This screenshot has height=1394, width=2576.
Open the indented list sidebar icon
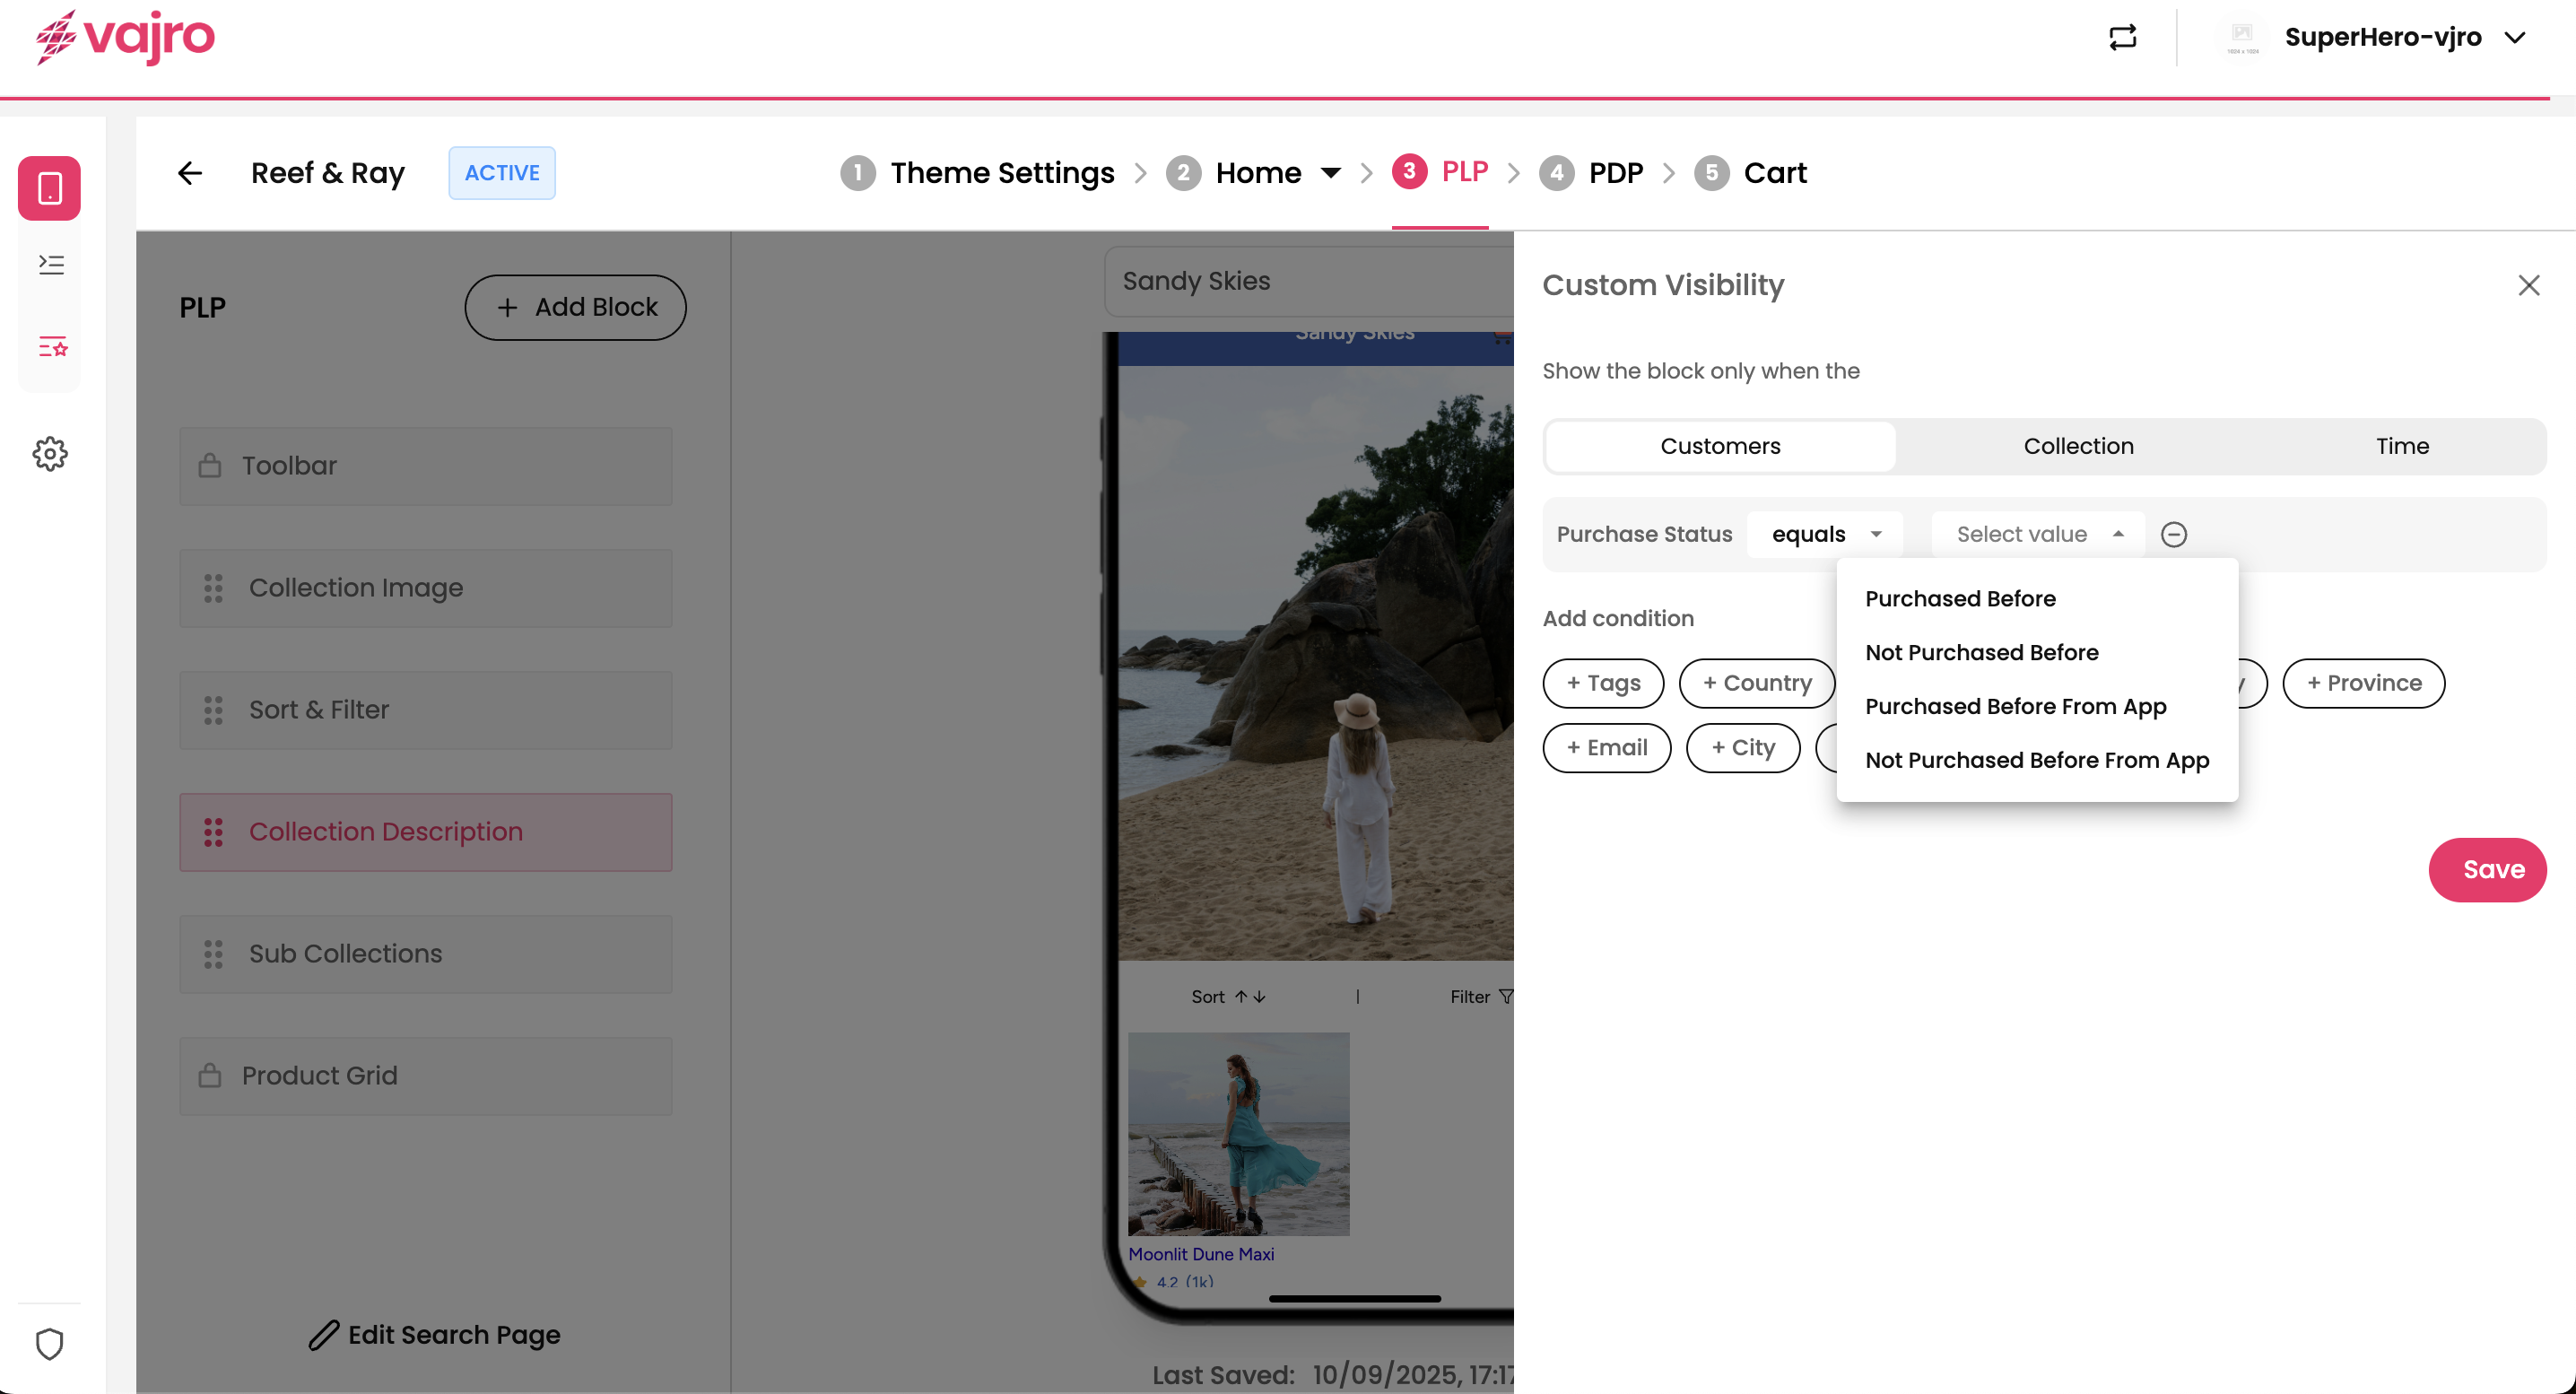[x=51, y=264]
